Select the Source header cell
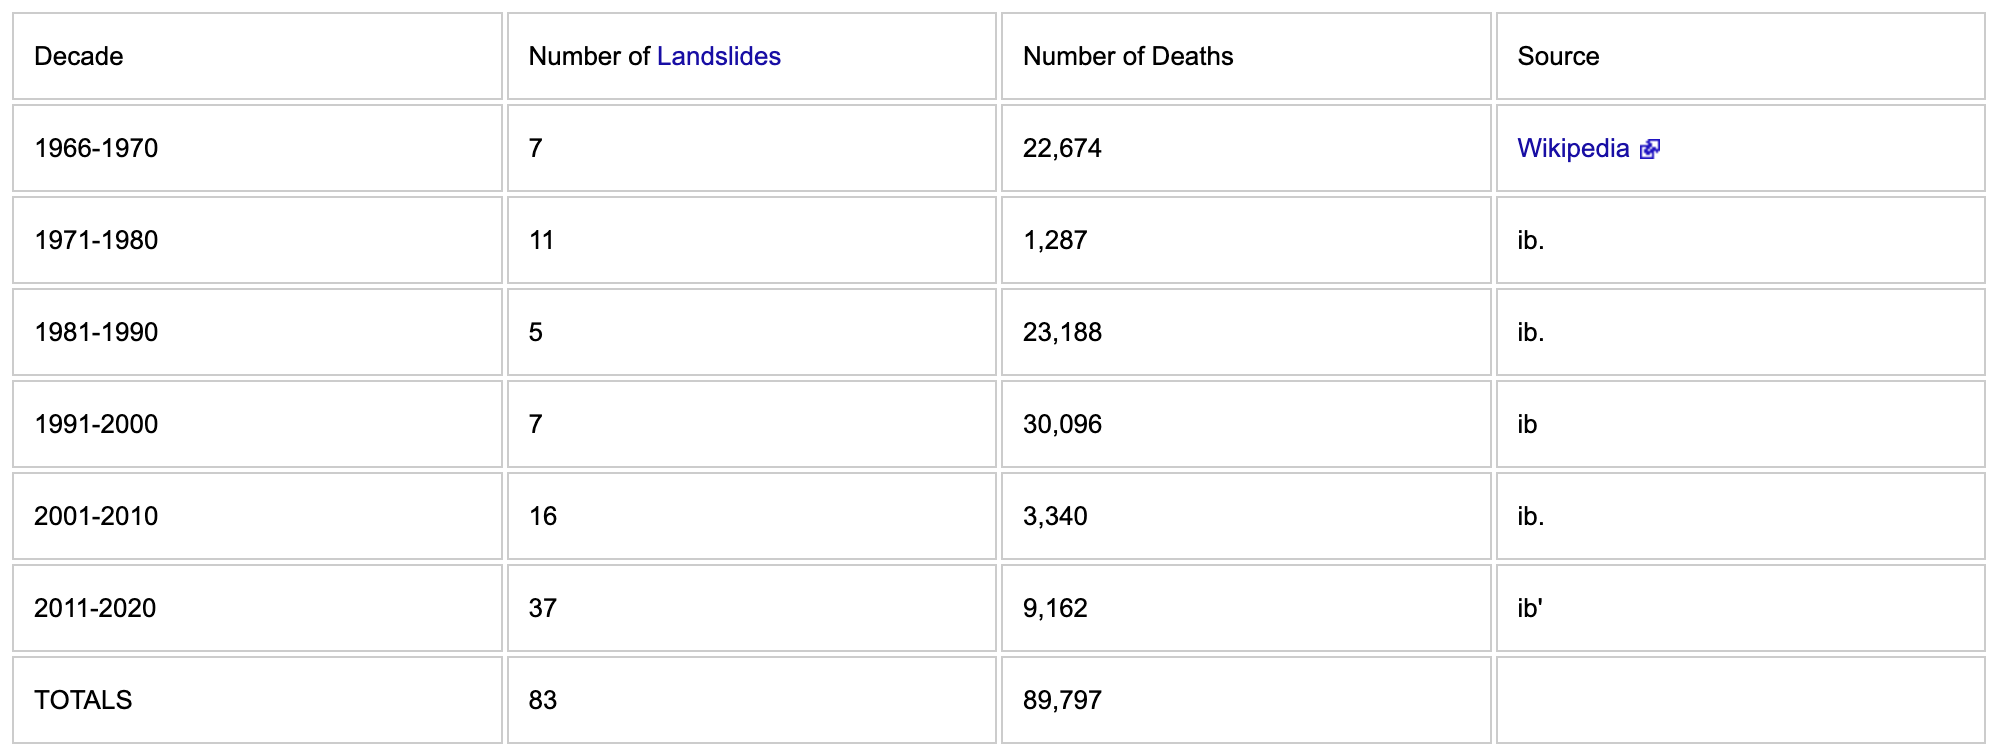 tap(1740, 56)
